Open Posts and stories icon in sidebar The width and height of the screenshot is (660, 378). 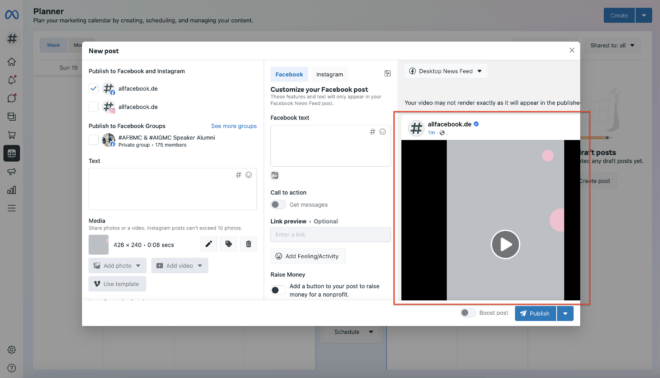pyautogui.click(x=12, y=117)
